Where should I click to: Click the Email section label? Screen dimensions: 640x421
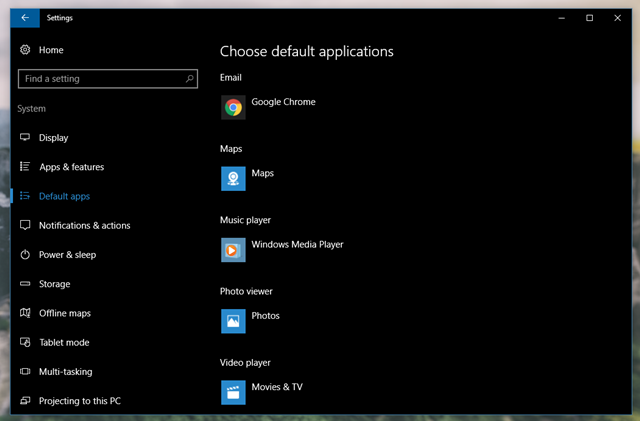(231, 78)
